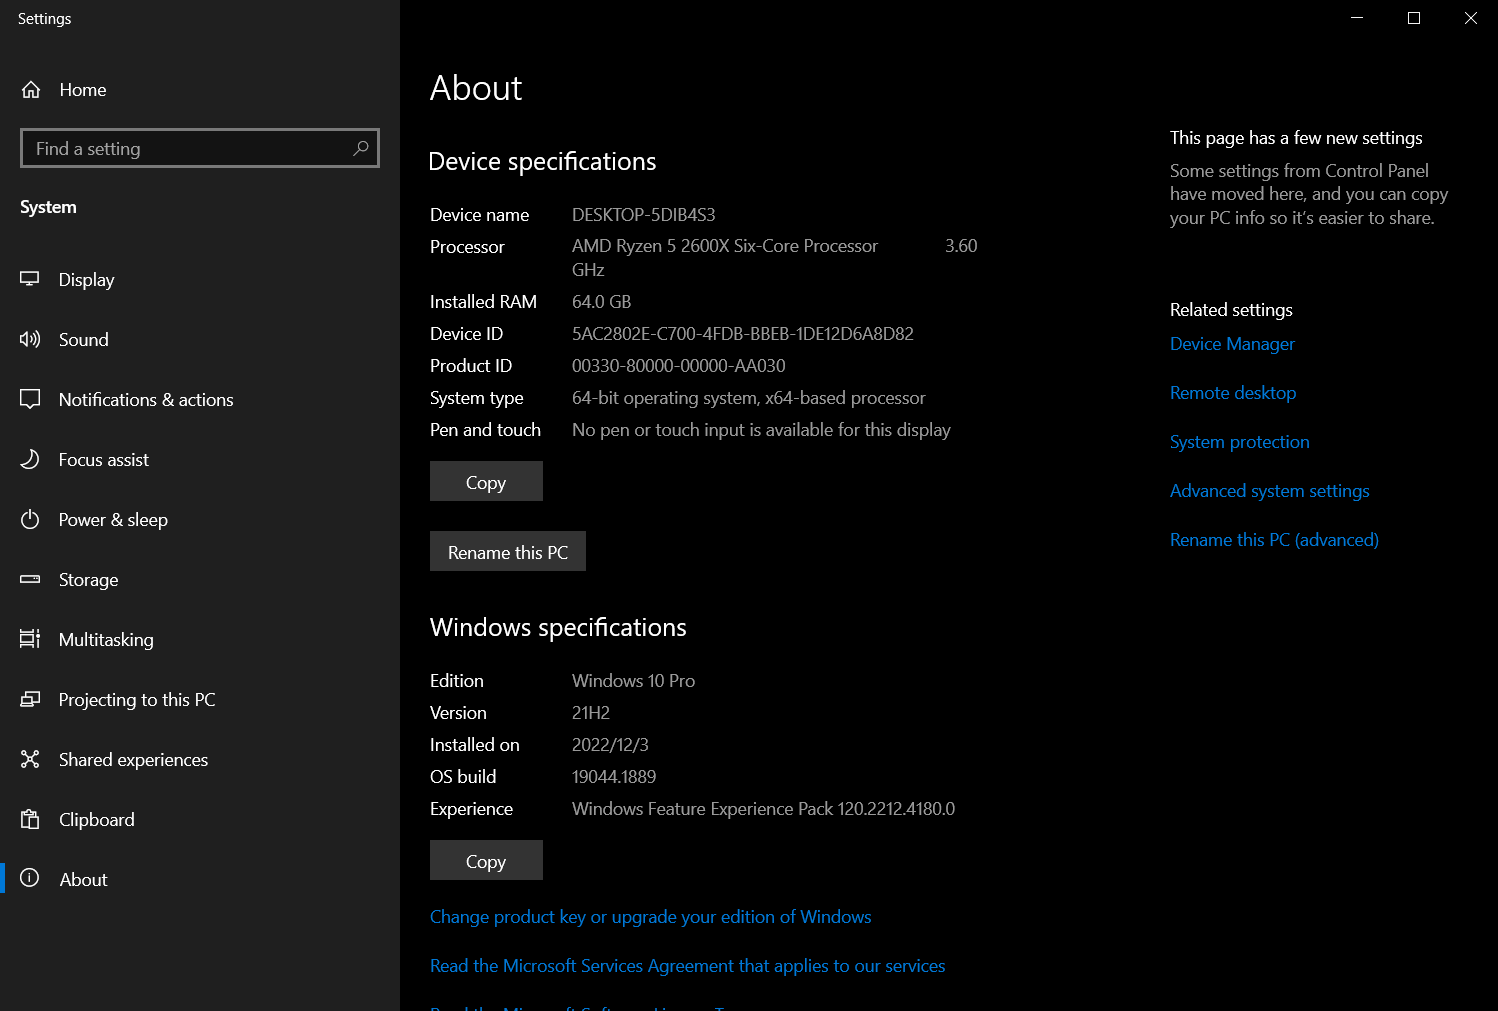This screenshot has height=1011, width=1498.
Task: Open Device Manager link
Action: [1232, 344]
